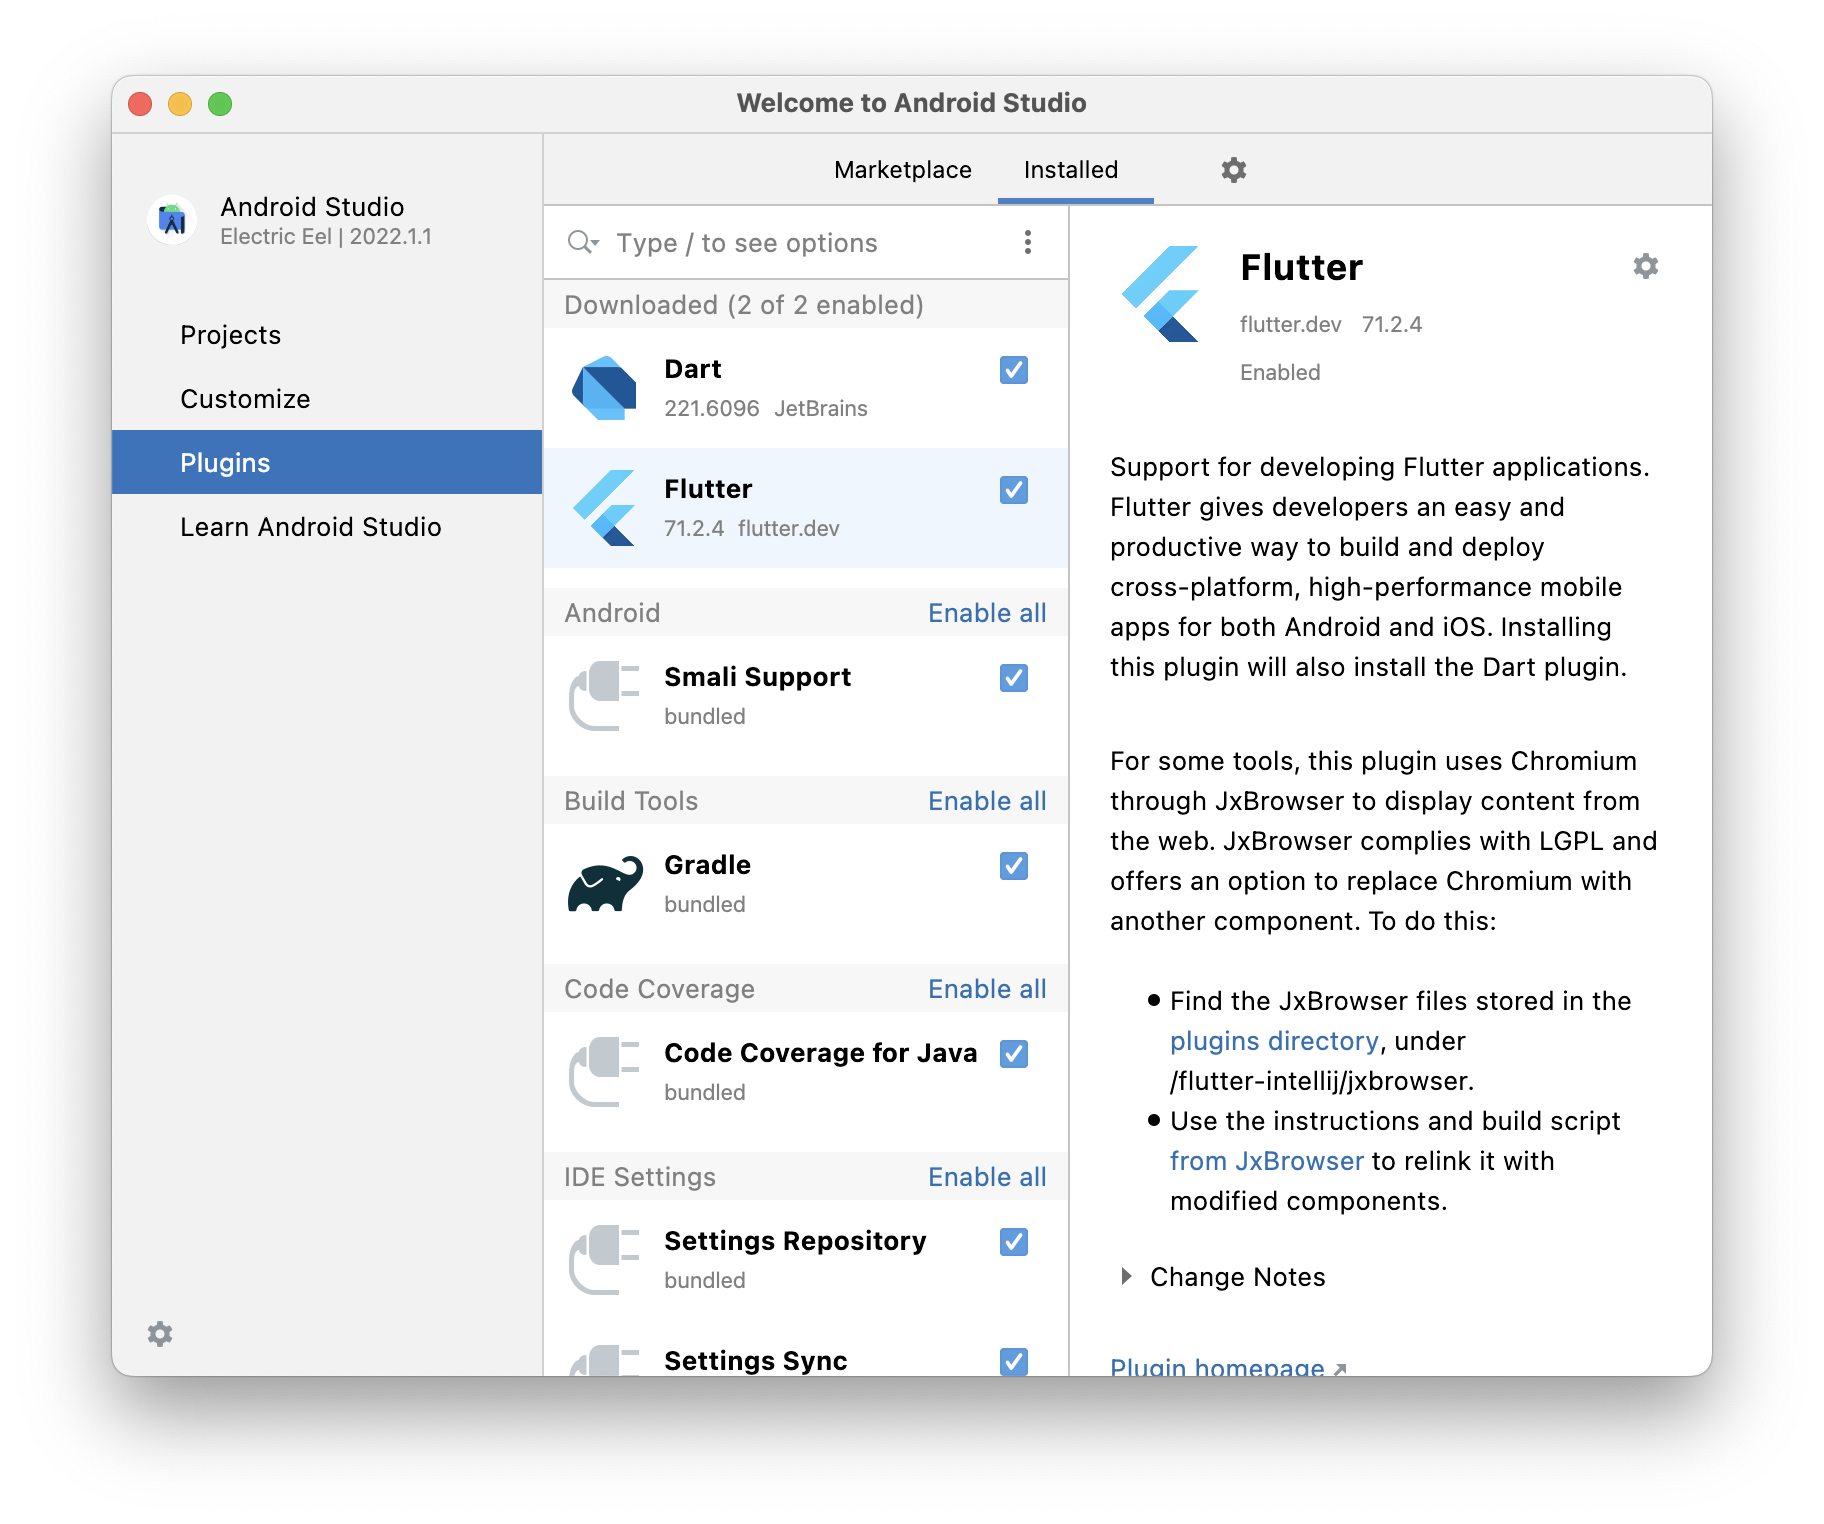Click Enable all for Build Tools
The image size is (1824, 1524).
click(x=987, y=801)
